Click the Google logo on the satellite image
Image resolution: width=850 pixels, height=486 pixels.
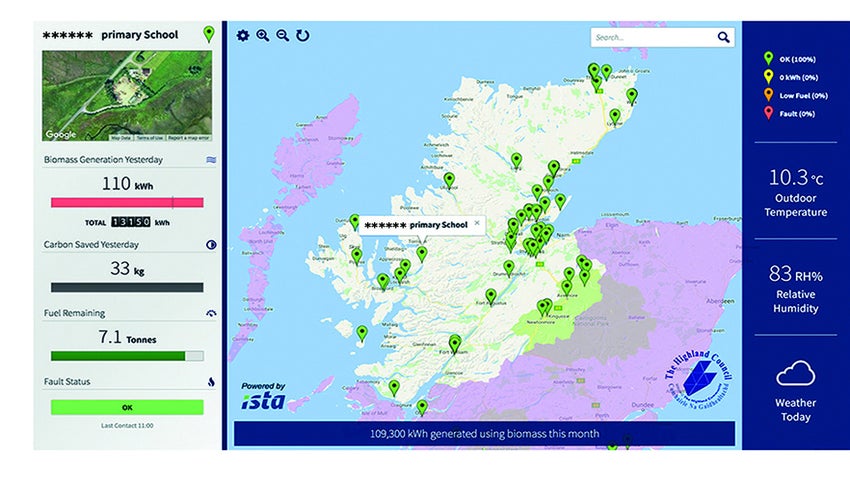click(61, 134)
